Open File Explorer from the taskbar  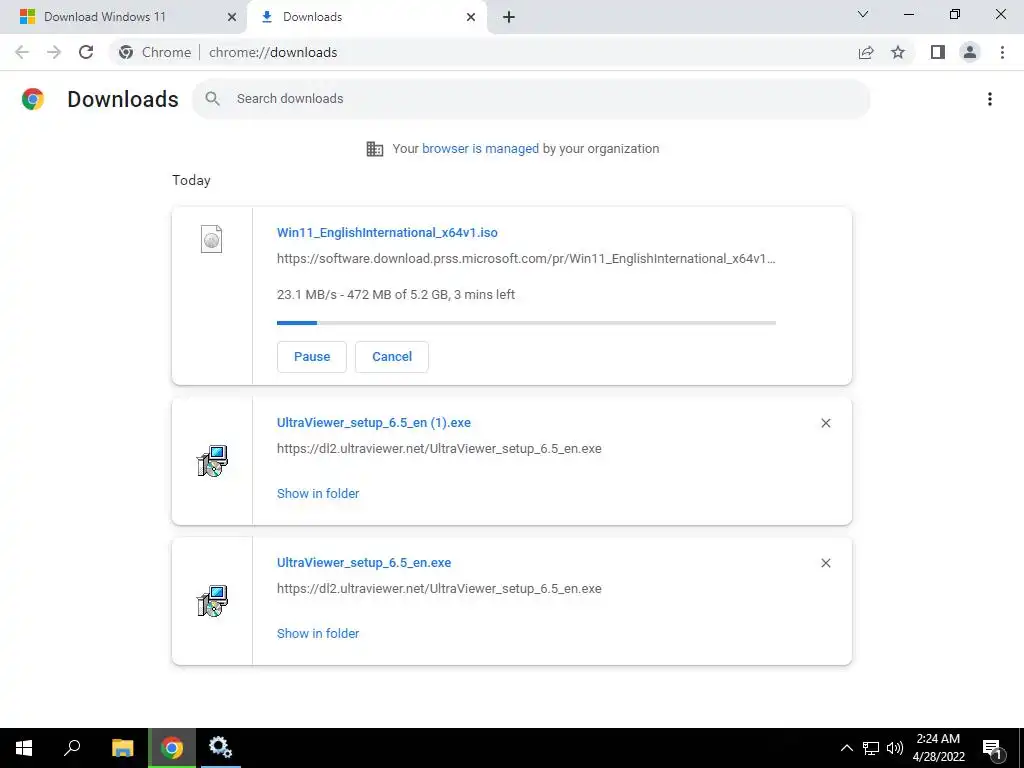pos(122,748)
